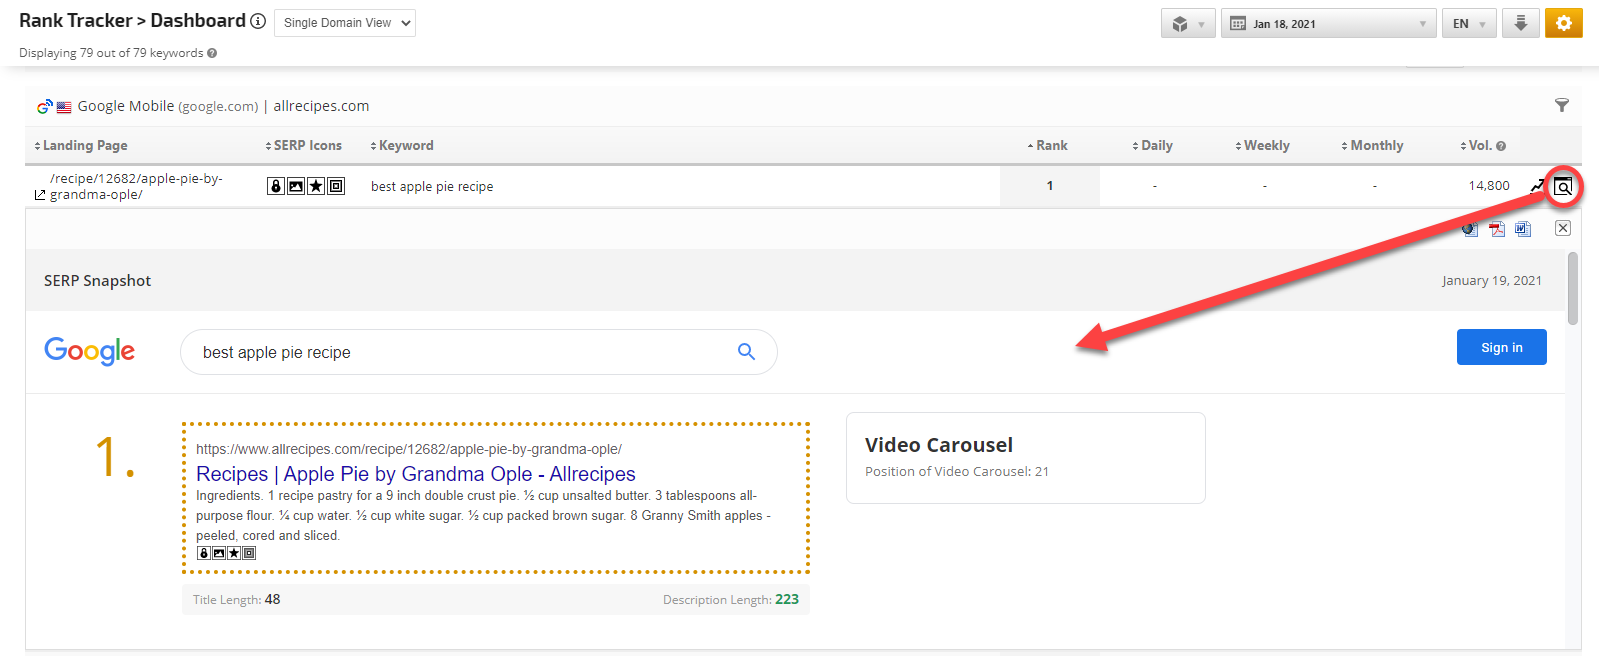Click the rank trend graph icon
This screenshot has width=1599, height=656.
1537,186
